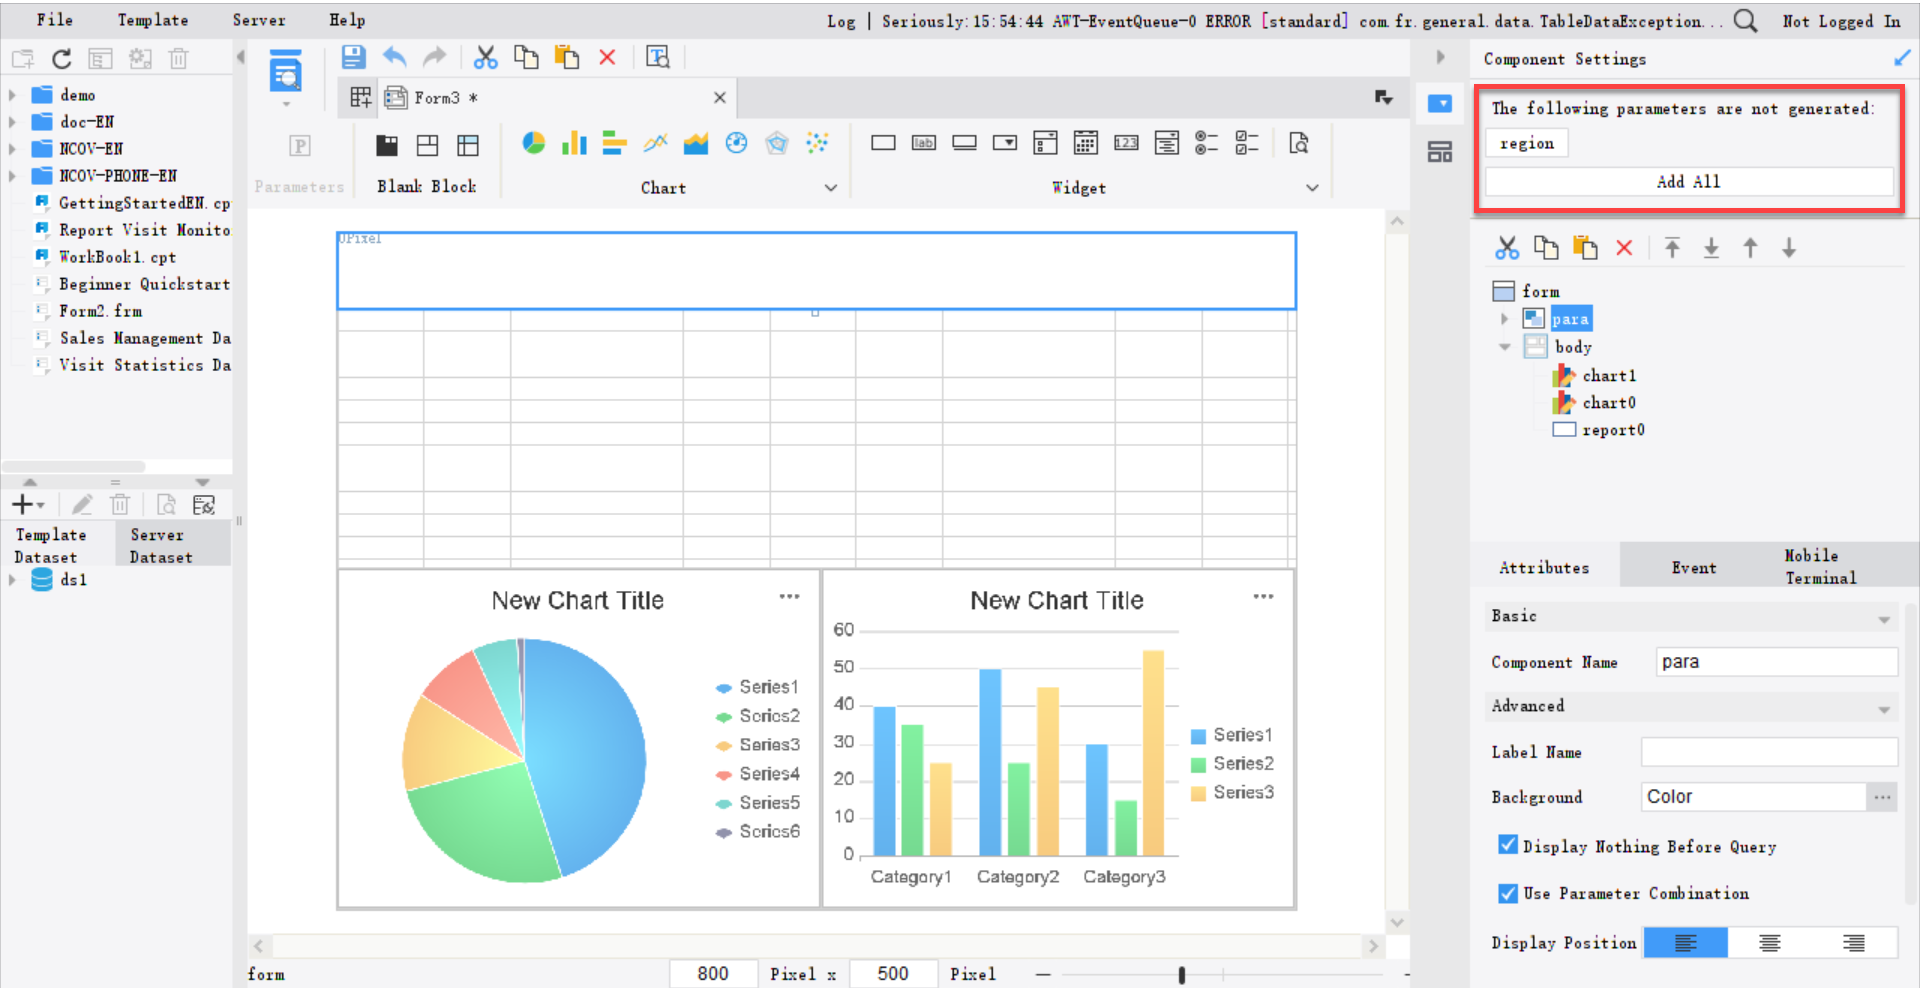Expand the demo folder
This screenshot has height=988, width=1920.
coord(12,95)
